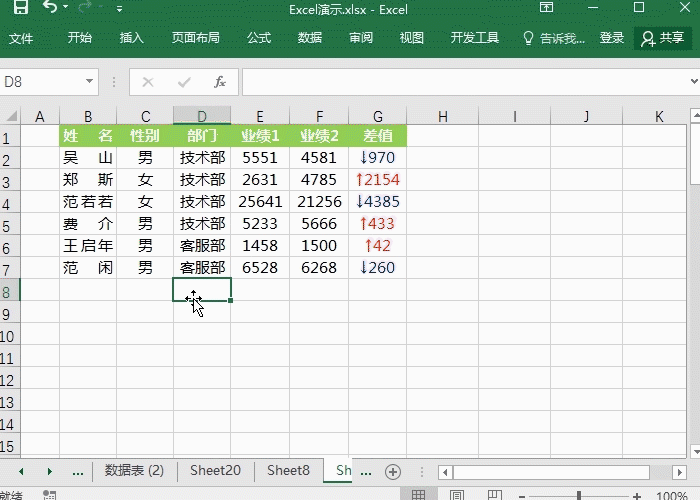The image size is (700, 500).
Task: Select column G header
Action: coord(378,117)
